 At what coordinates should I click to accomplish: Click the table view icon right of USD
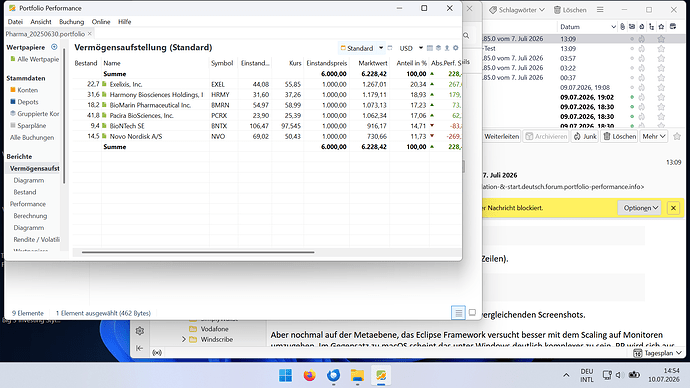pos(430,48)
